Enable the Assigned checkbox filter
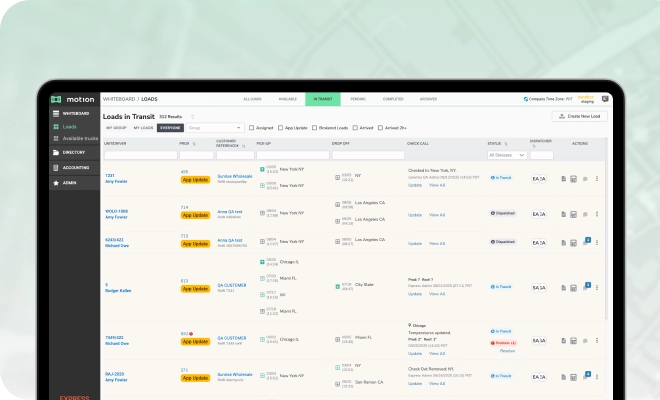The width and height of the screenshot is (660, 400). [x=251, y=128]
